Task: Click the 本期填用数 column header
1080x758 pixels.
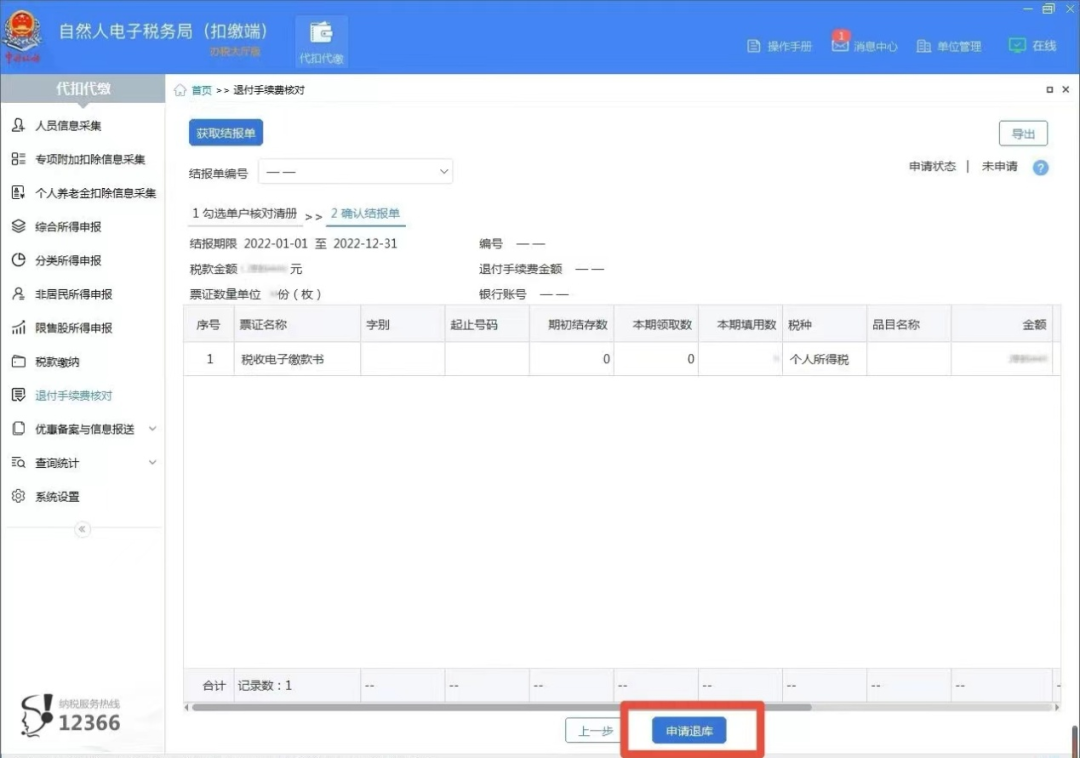Action: pyautogui.click(x=740, y=324)
